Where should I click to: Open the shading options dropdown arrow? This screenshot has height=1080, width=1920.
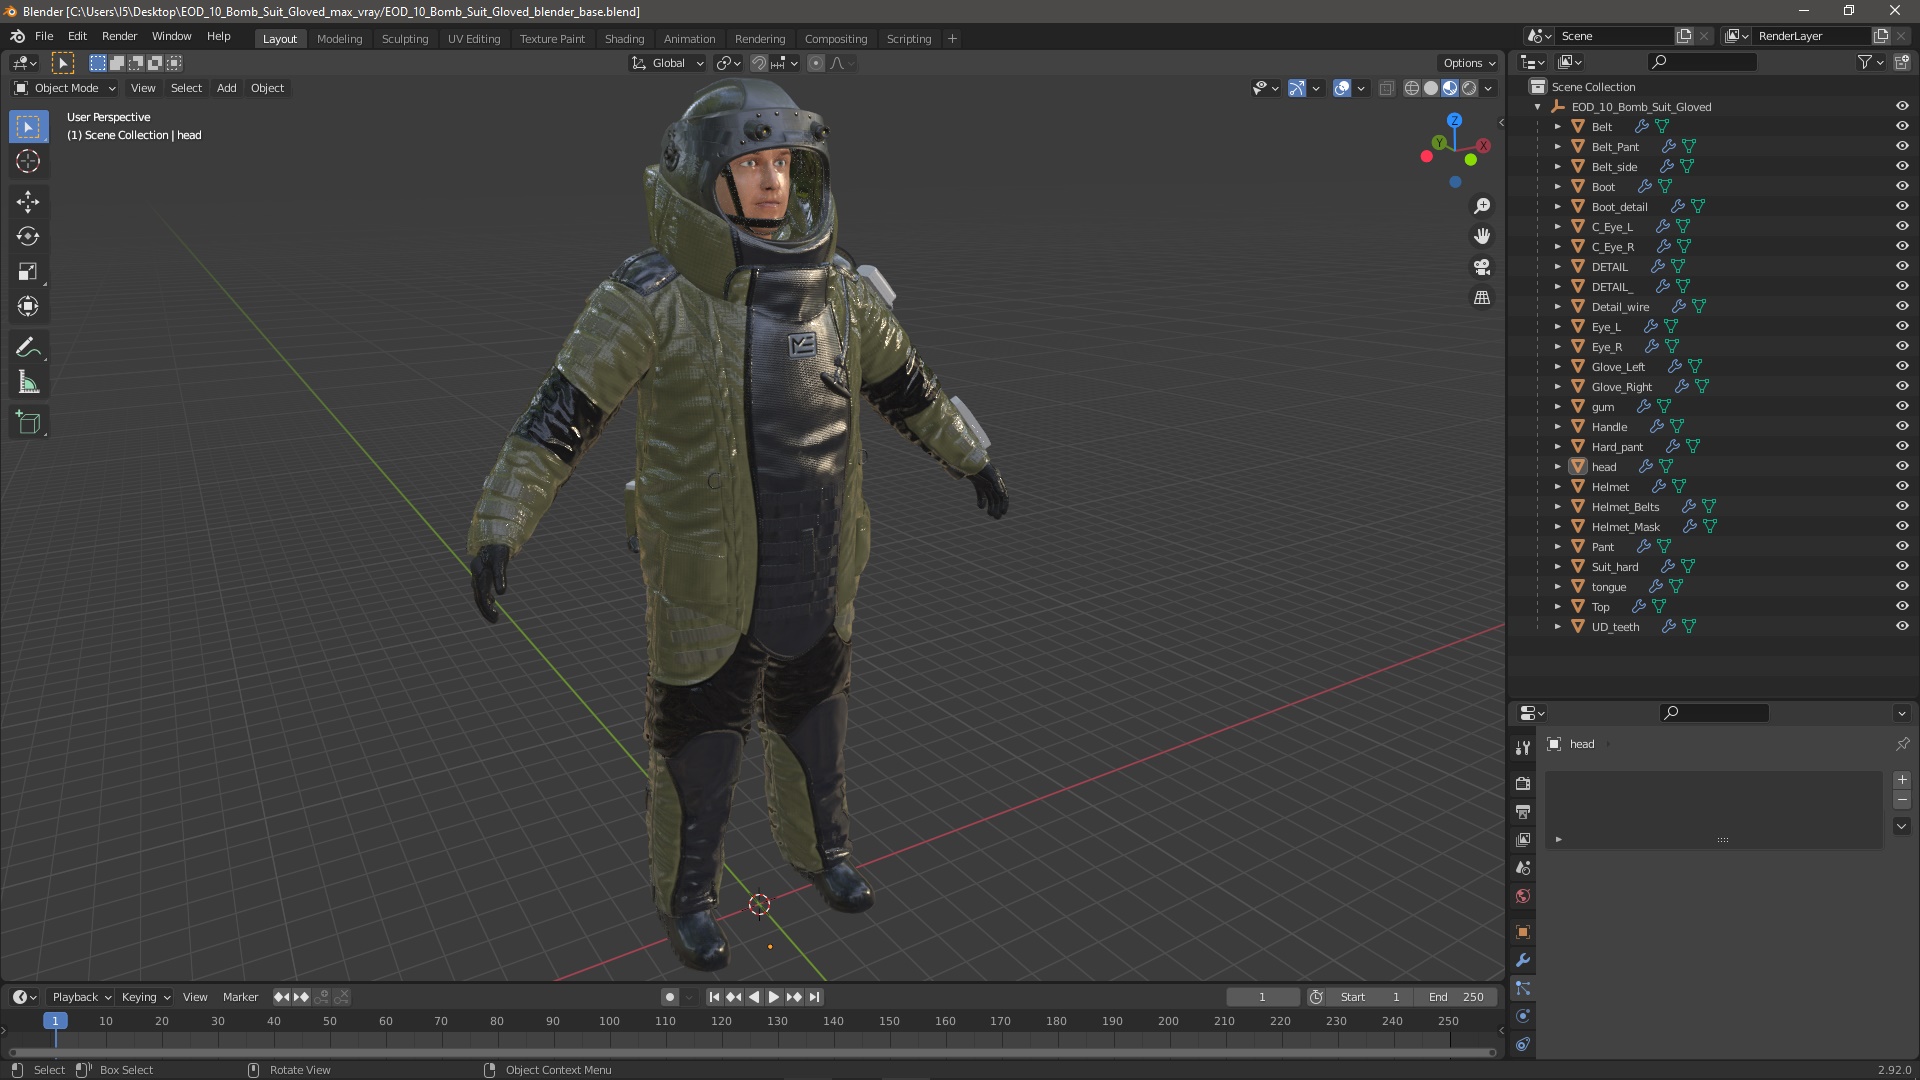[x=1488, y=88]
